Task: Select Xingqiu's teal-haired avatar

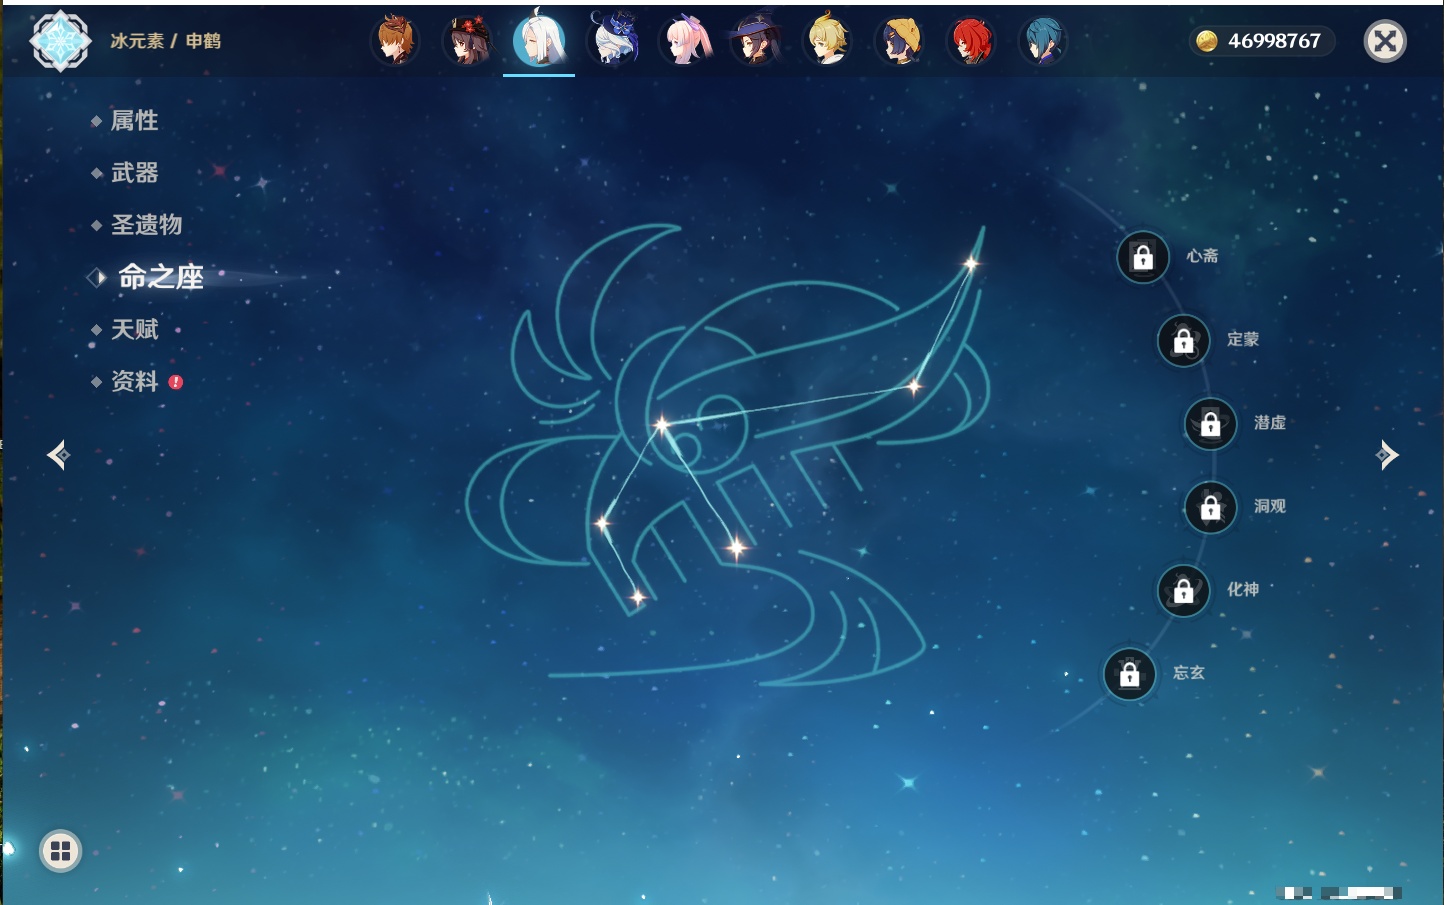Action: click(1043, 41)
